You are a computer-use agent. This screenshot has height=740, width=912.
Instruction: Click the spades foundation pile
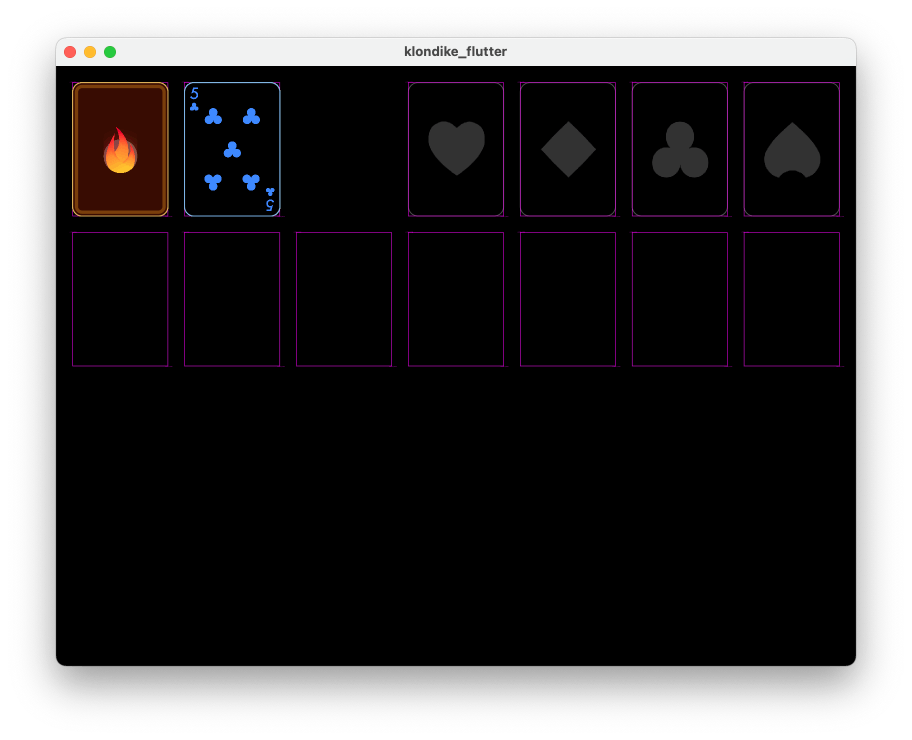792,150
